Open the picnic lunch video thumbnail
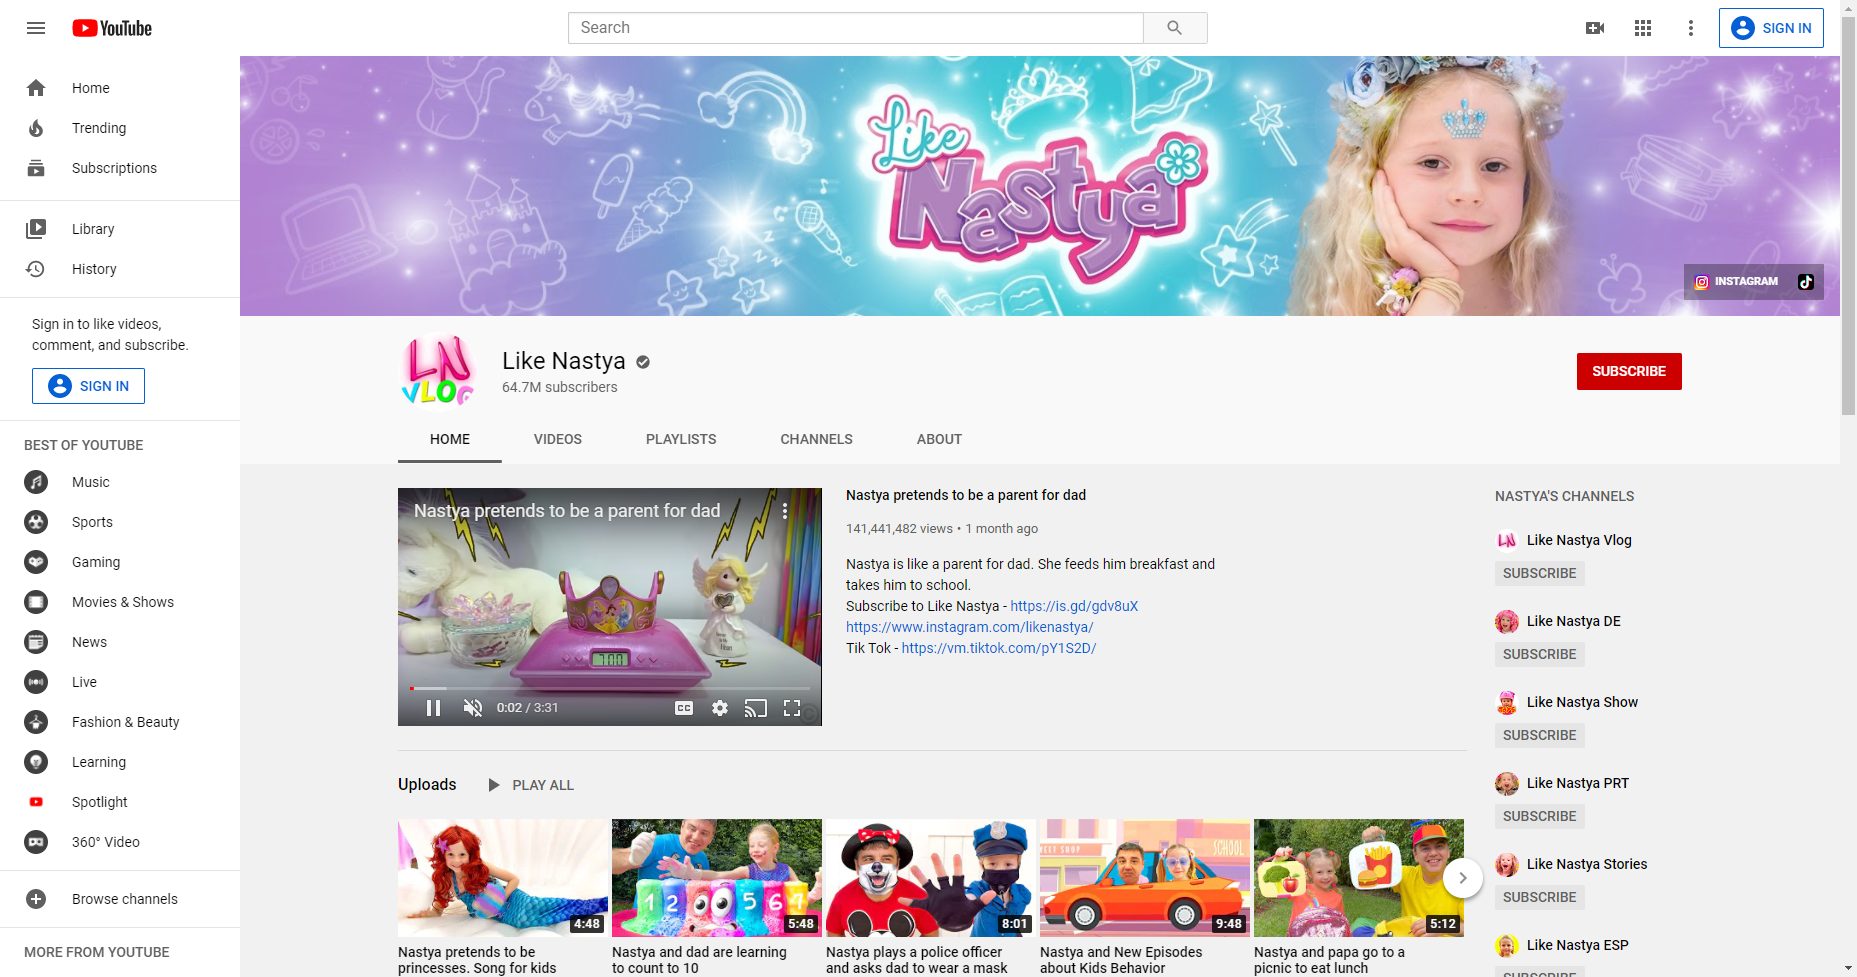Screen dimensions: 1857x977 1359,878
